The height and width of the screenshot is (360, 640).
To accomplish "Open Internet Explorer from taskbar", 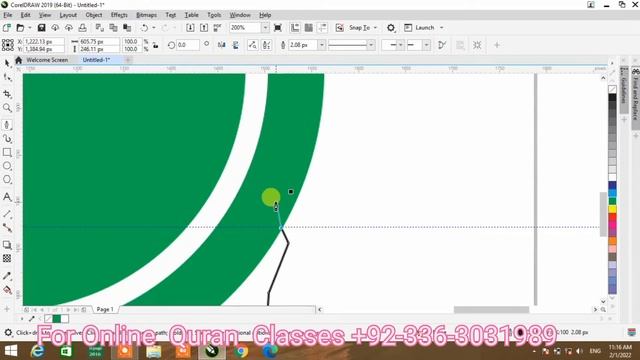I will (x=38, y=351).
